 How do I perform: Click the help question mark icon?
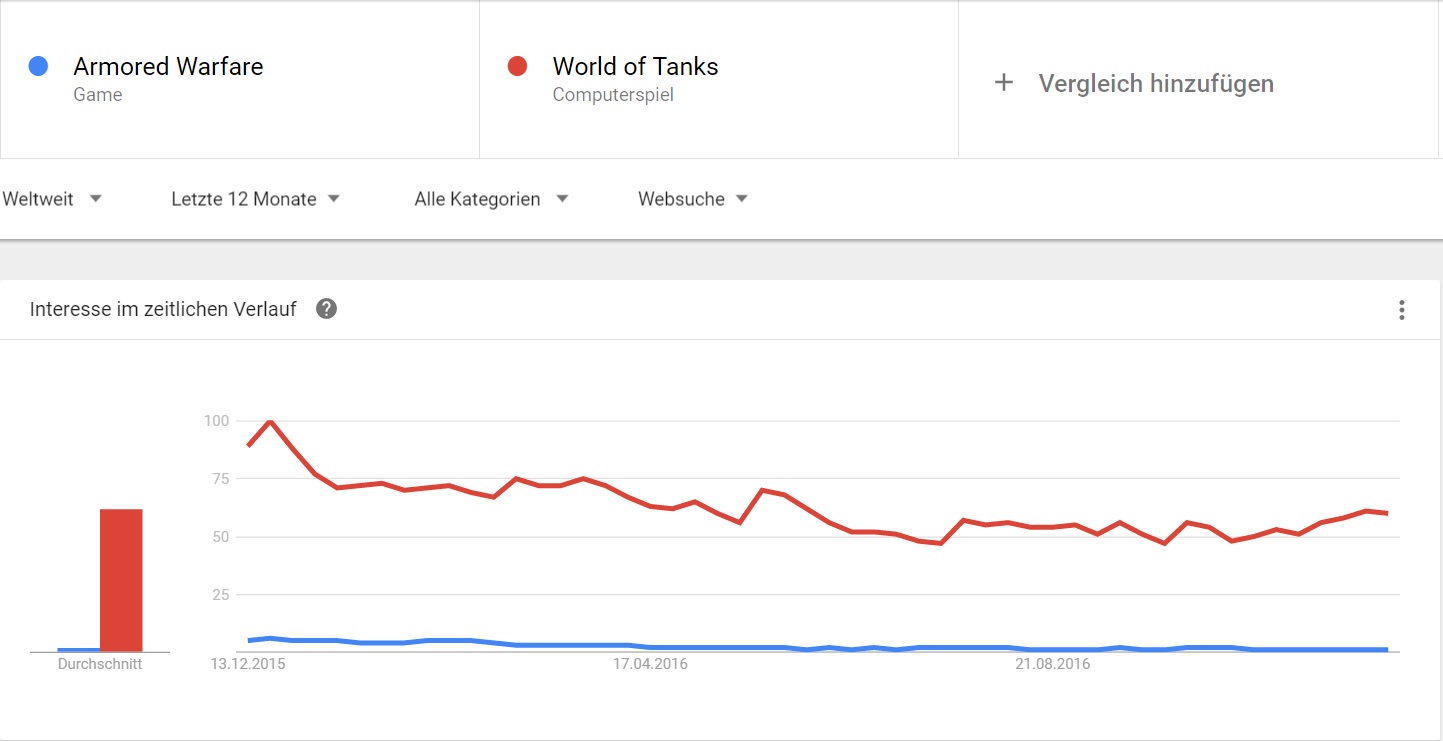pos(326,309)
